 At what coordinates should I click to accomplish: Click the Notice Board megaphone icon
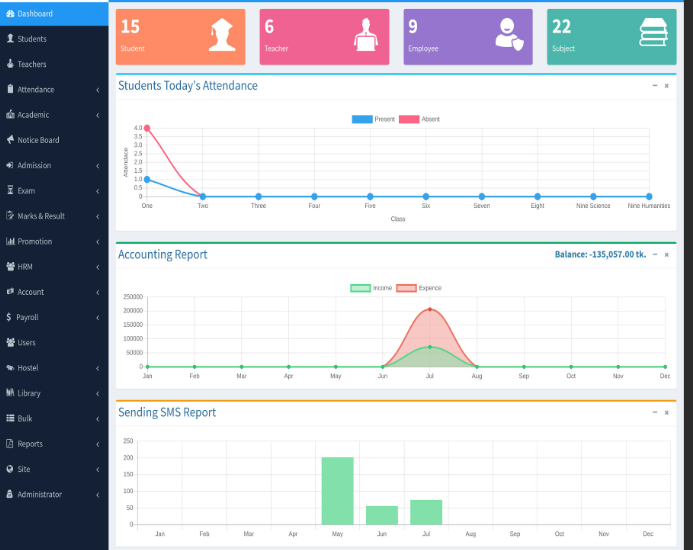tap(10, 140)
